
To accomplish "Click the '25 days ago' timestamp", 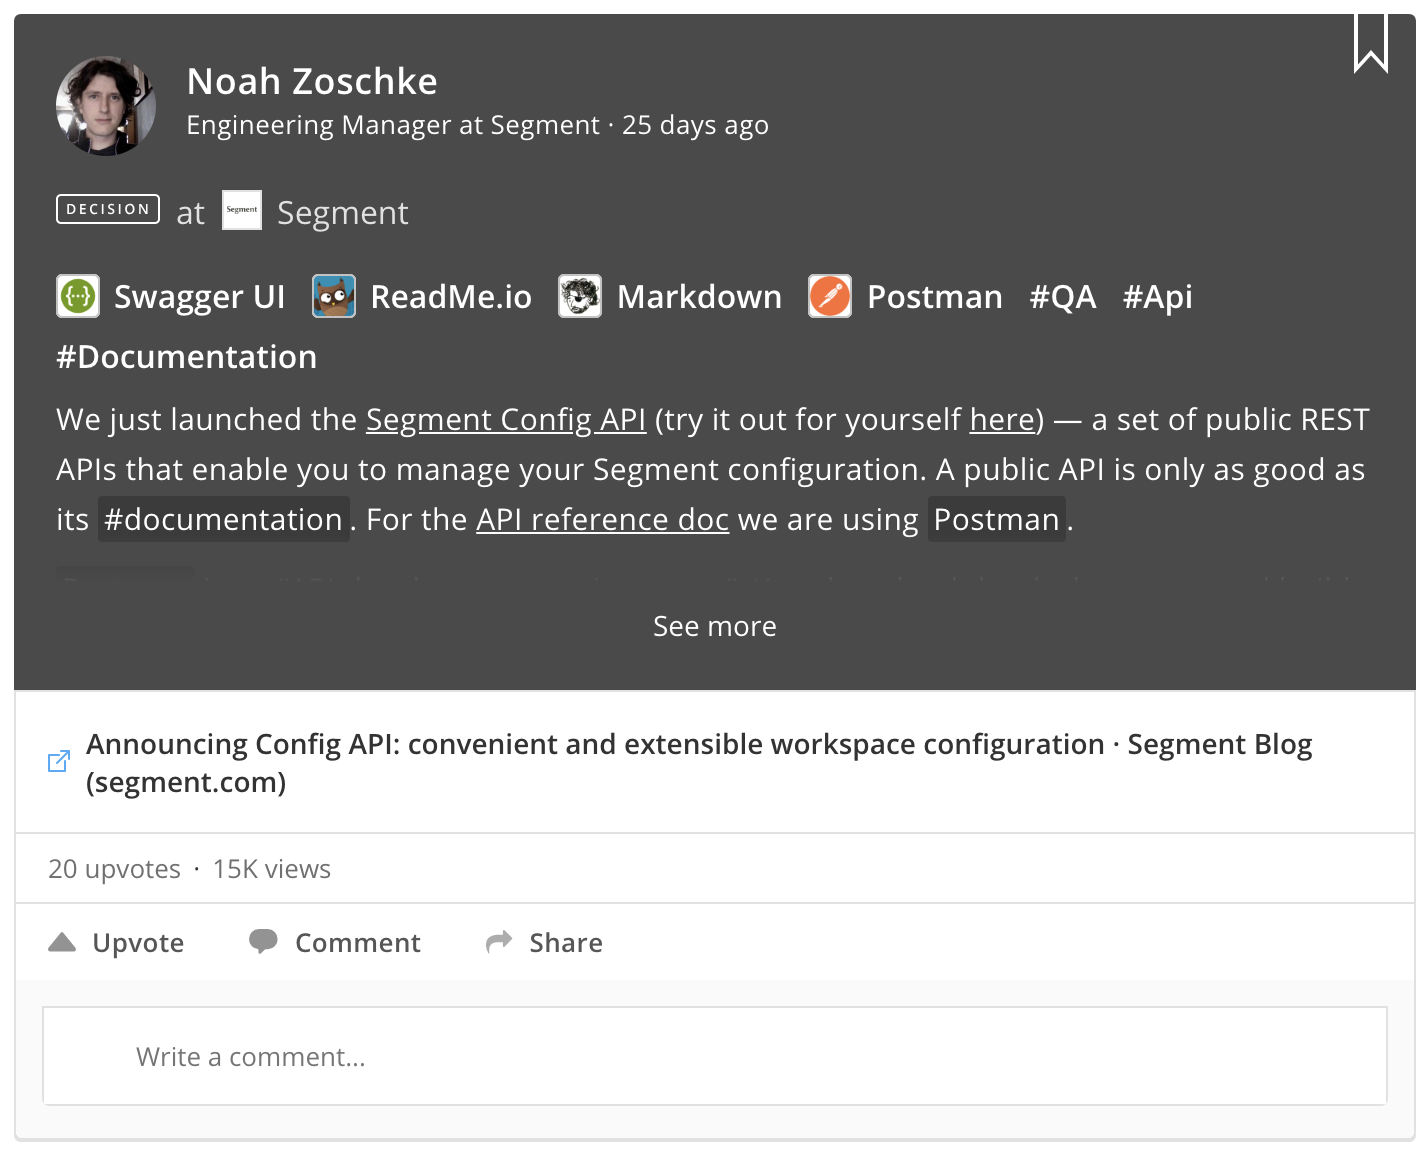I will [696, 125].
